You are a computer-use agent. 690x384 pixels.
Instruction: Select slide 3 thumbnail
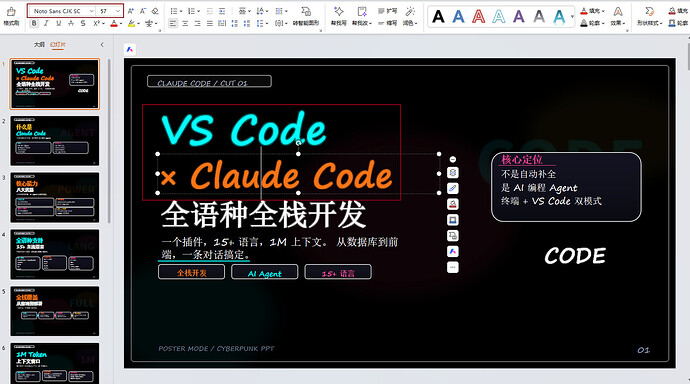[55, 197]
